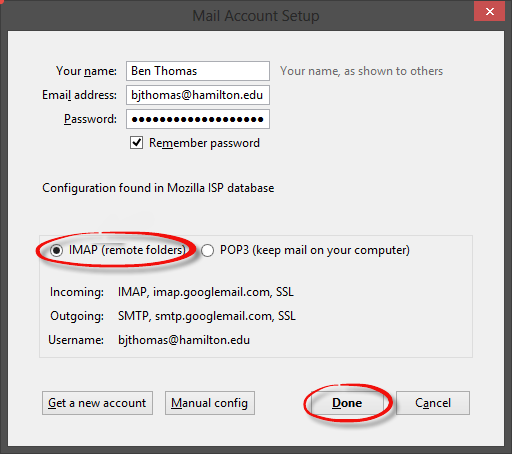Close the Mail Account Setup dialog

(489, 11)
